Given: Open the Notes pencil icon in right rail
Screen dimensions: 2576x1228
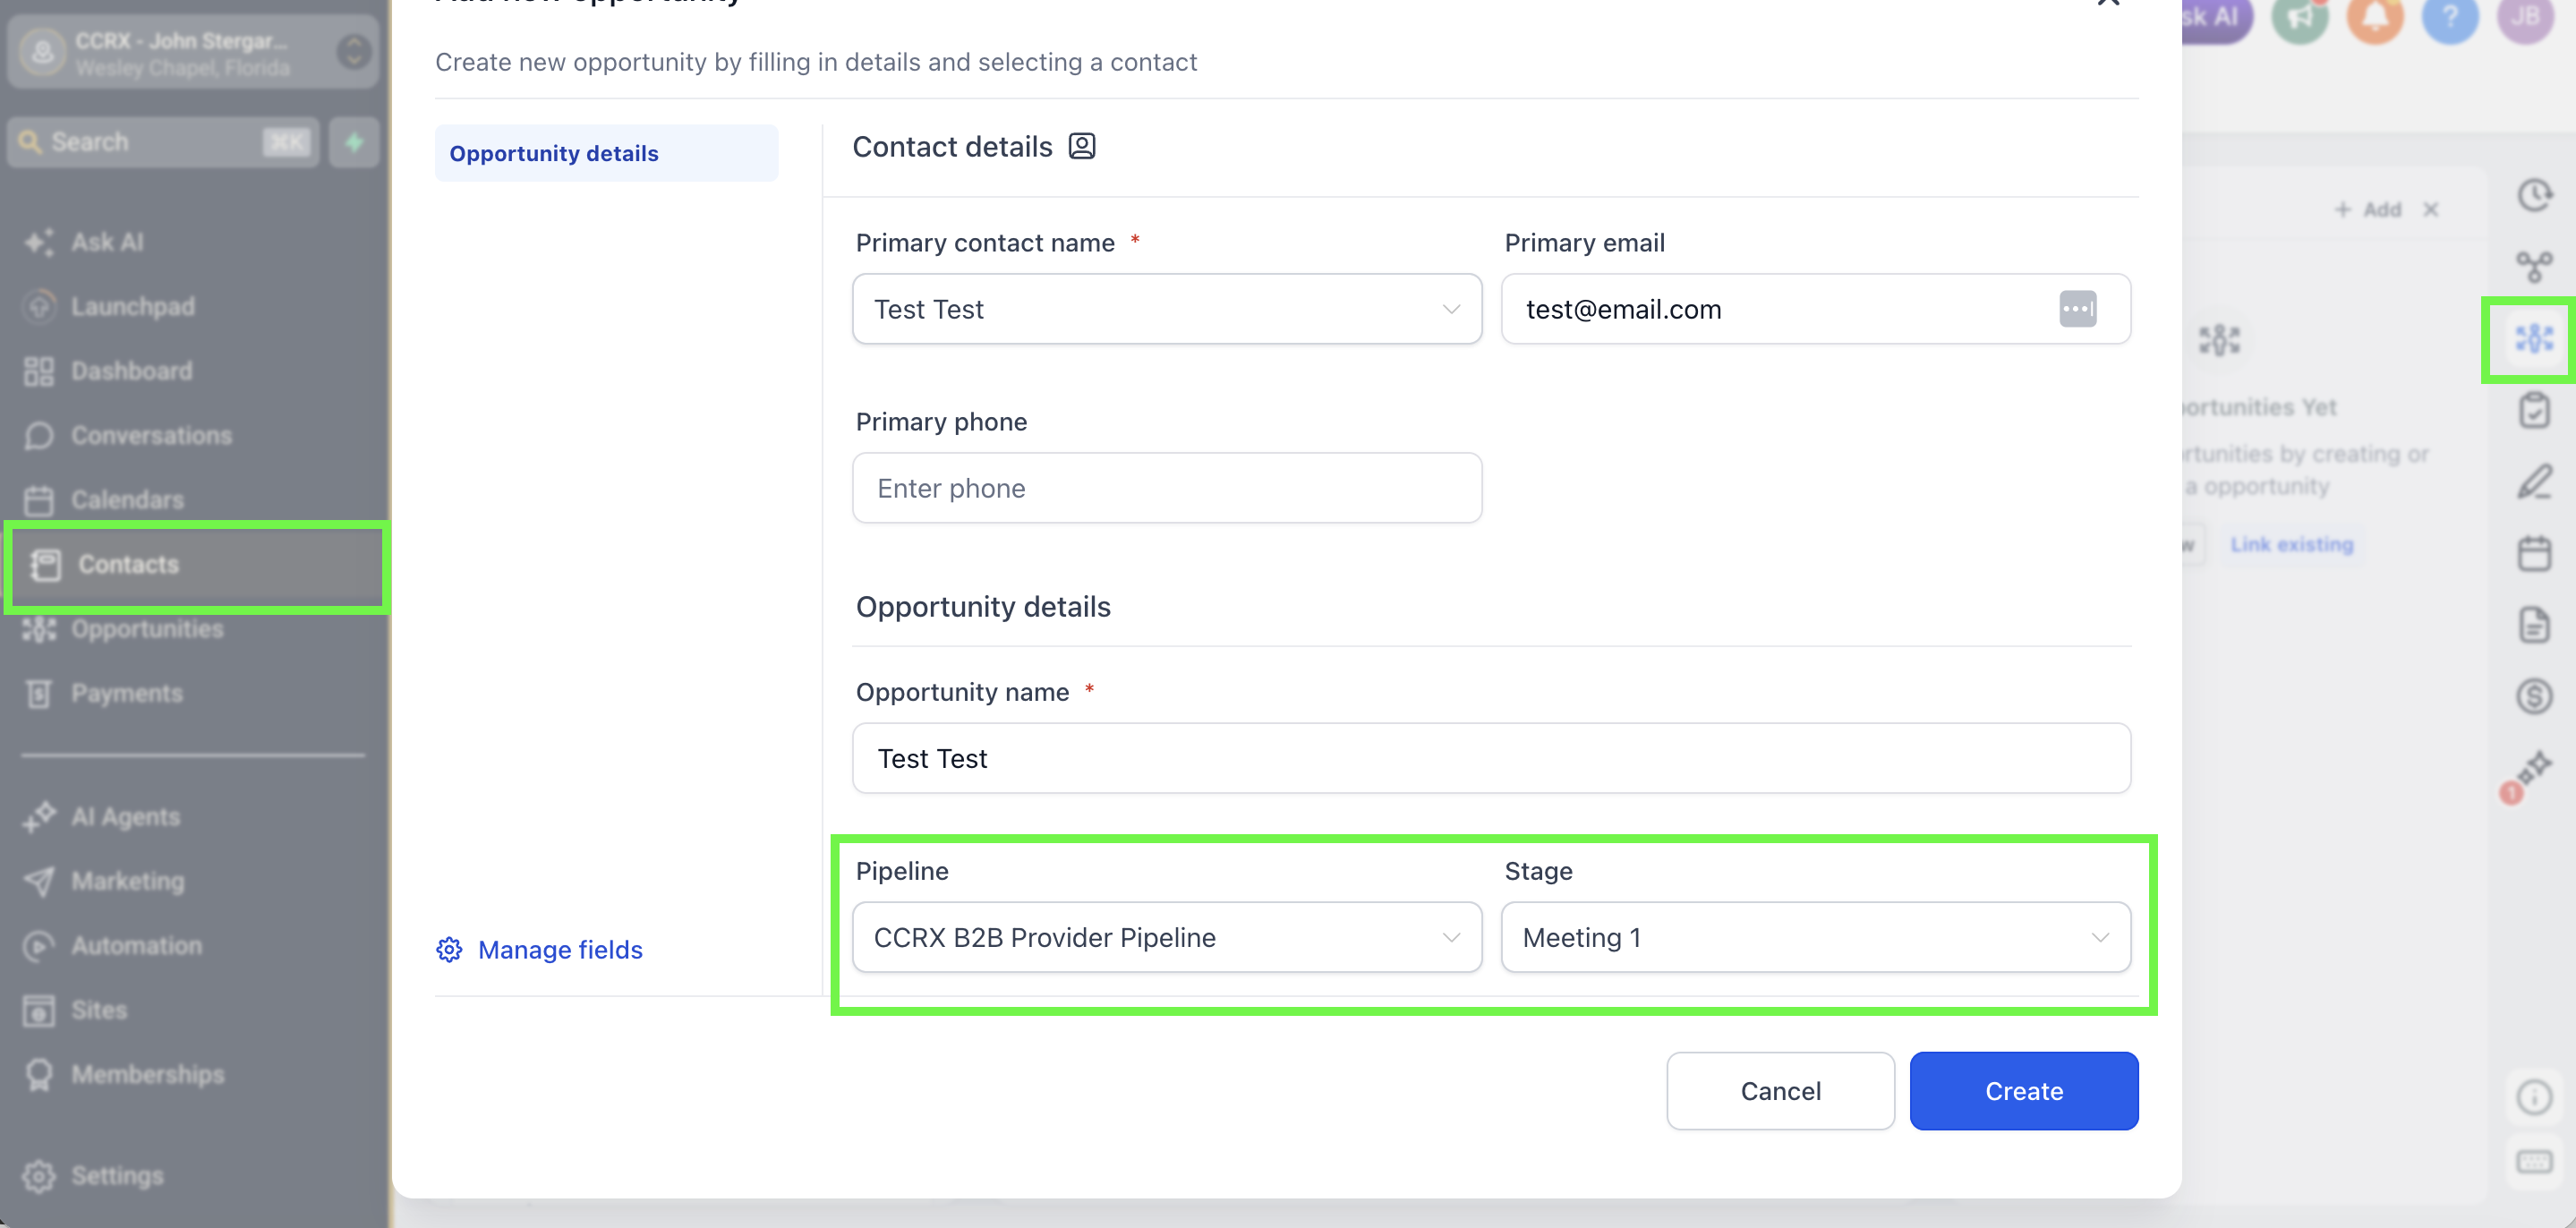Looking at the screenshot, I should [2533, 482].
